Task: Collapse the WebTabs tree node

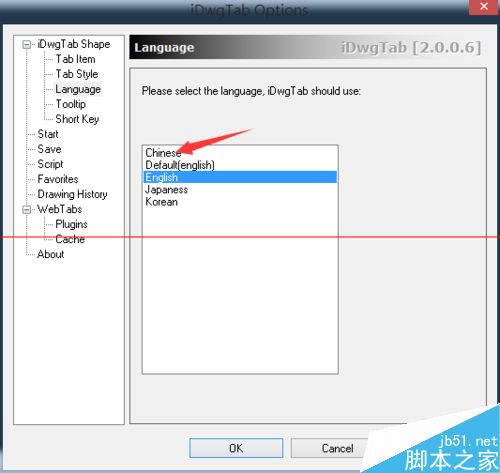Action: click(x=27, y=210)
